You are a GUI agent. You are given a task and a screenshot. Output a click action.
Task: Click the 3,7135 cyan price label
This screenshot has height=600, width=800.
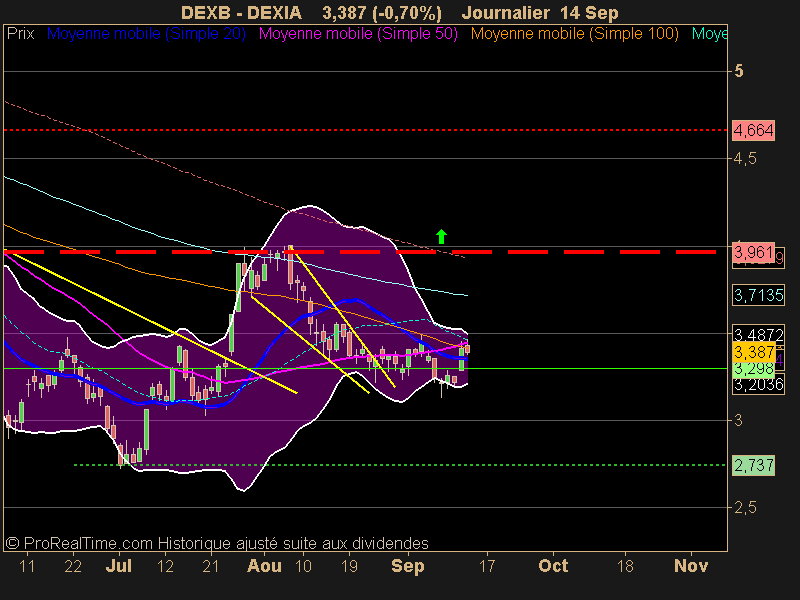758,295
